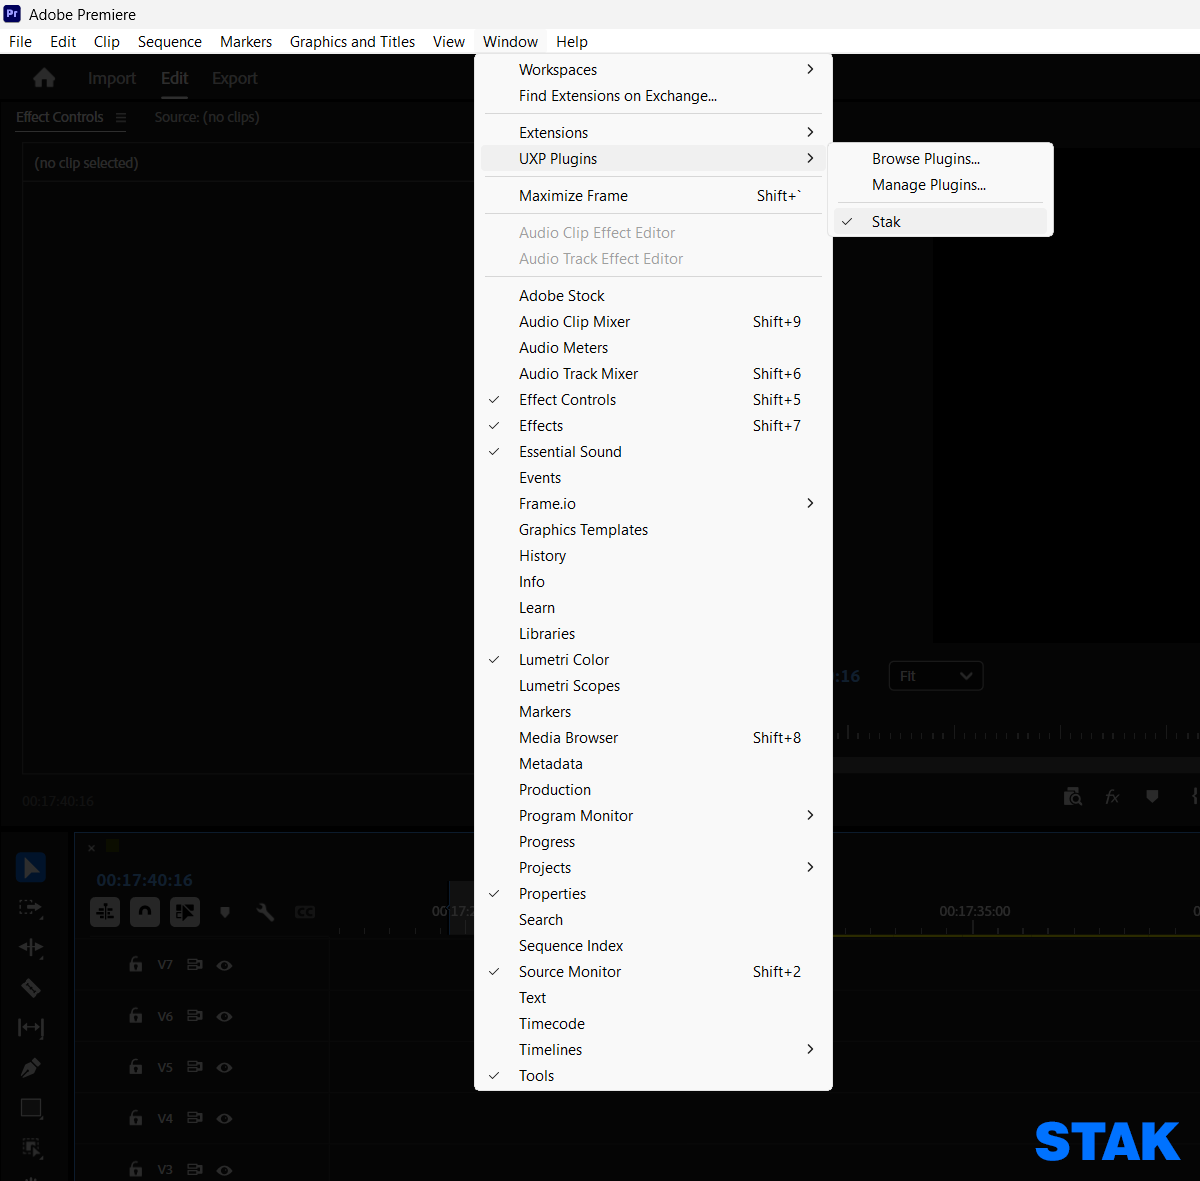Uncheck Essential Sound panel
Screen dimensions: 1200x1181
coord(653,452)
